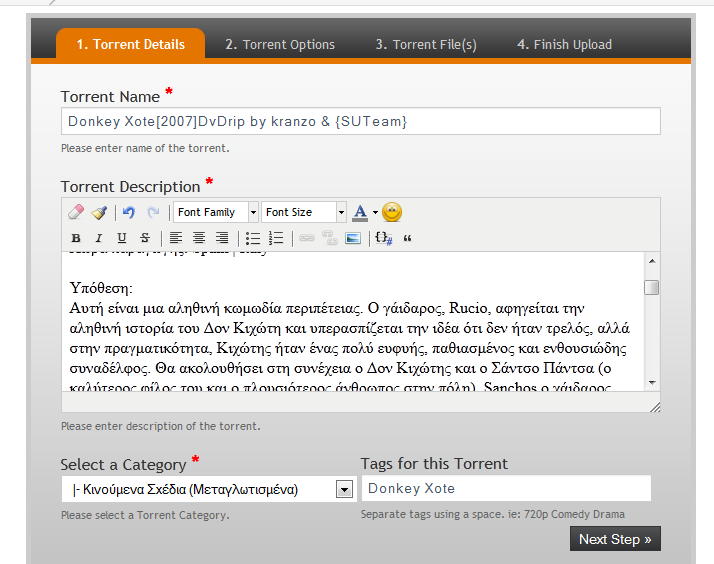
Task: Insert an image into description
Action: (x=353, y=238)
